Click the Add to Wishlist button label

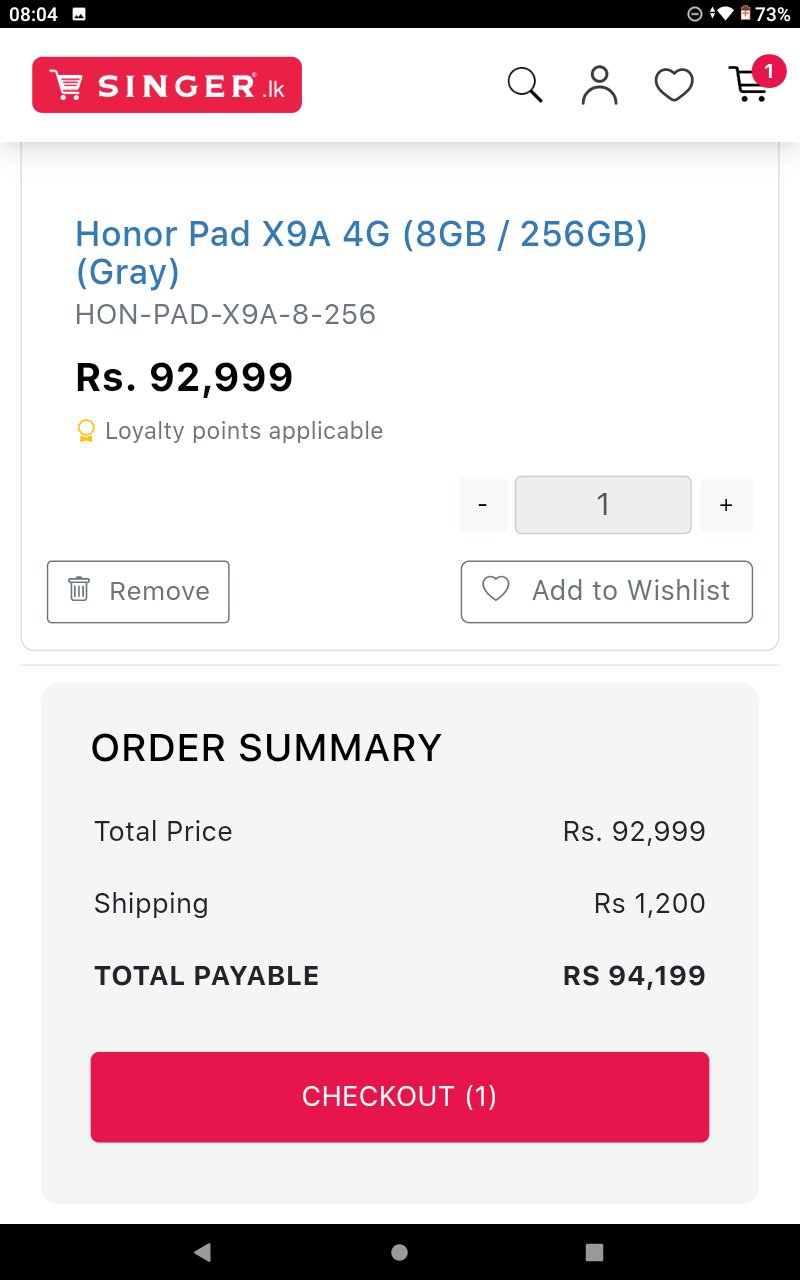click(631, 591)
